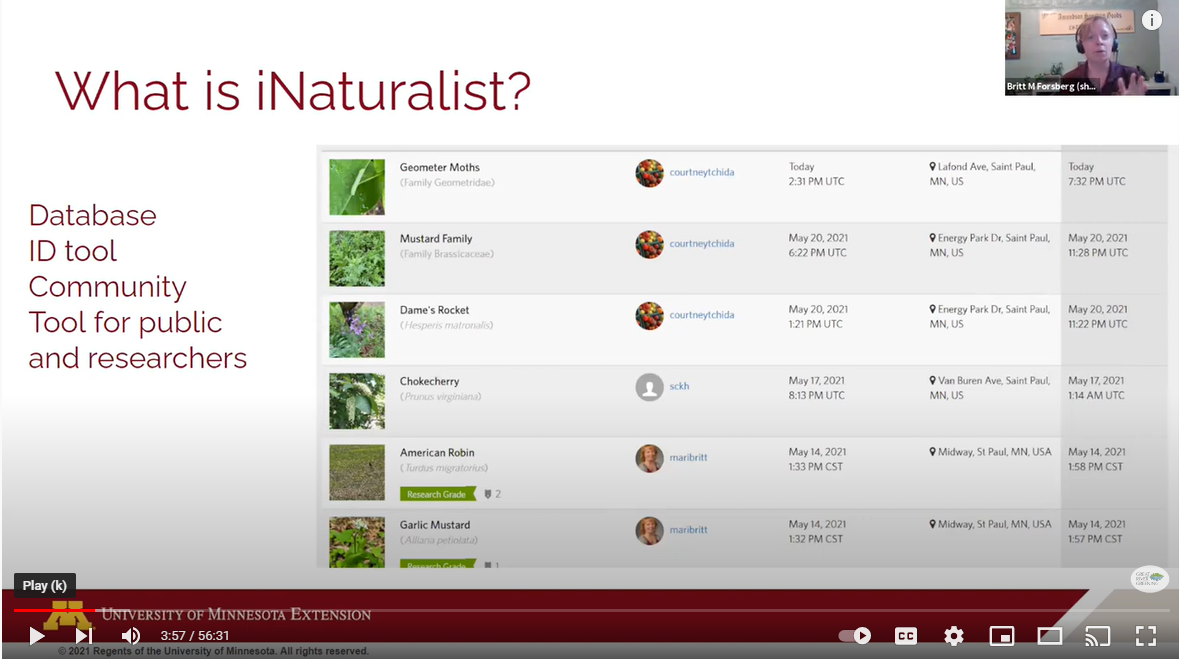1179x659 pixels.
Task: Switch to theater mode
Action: point(1050,636)
